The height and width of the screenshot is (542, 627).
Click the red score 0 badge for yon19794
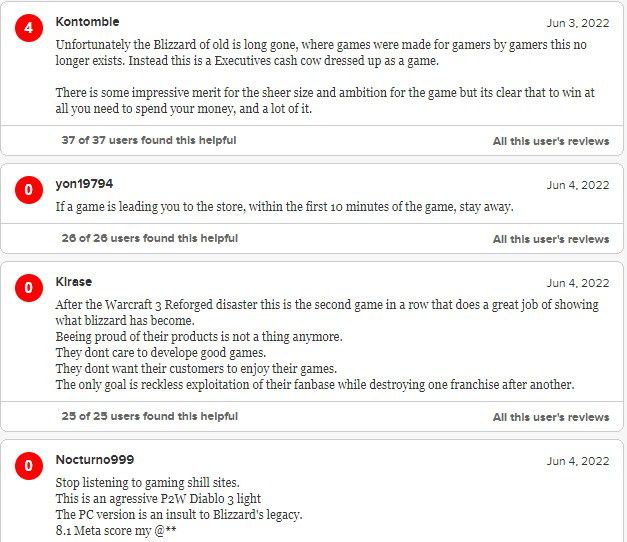coord(29,190)
